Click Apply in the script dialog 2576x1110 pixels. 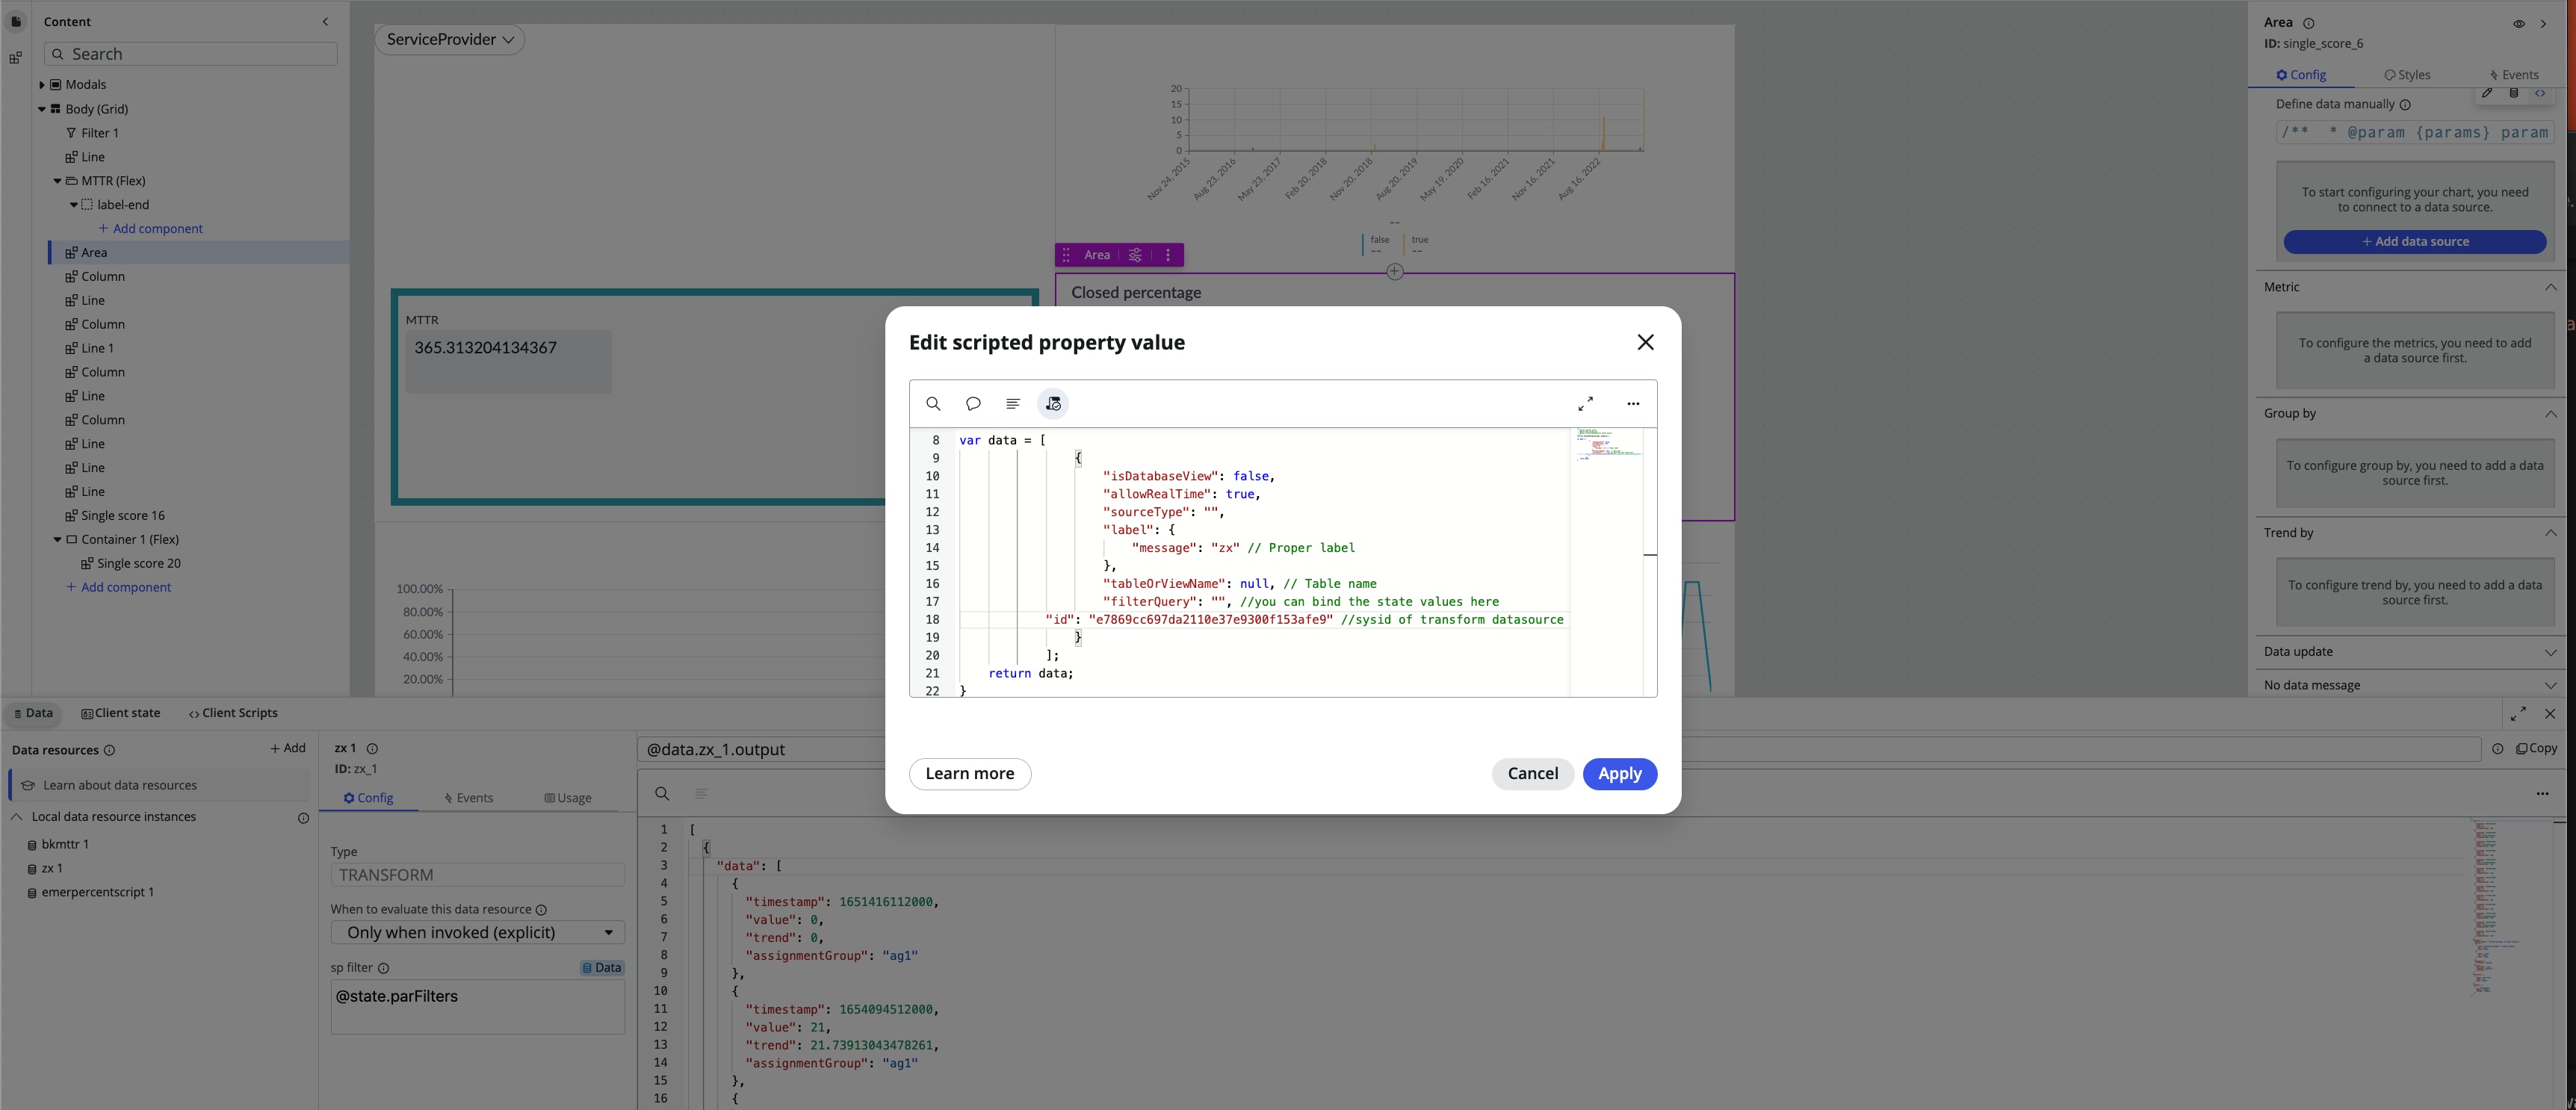(1619, 773)
